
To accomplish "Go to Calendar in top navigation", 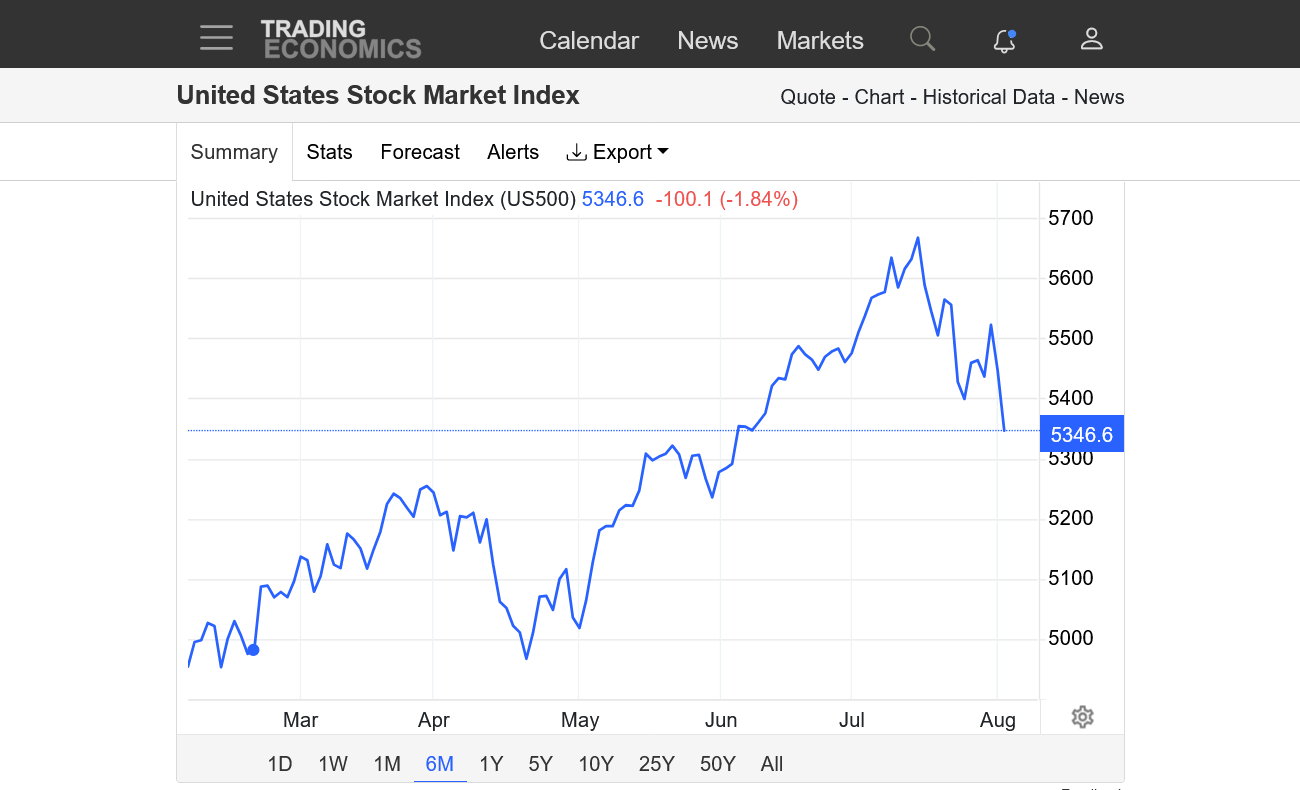I will (589, 40).
